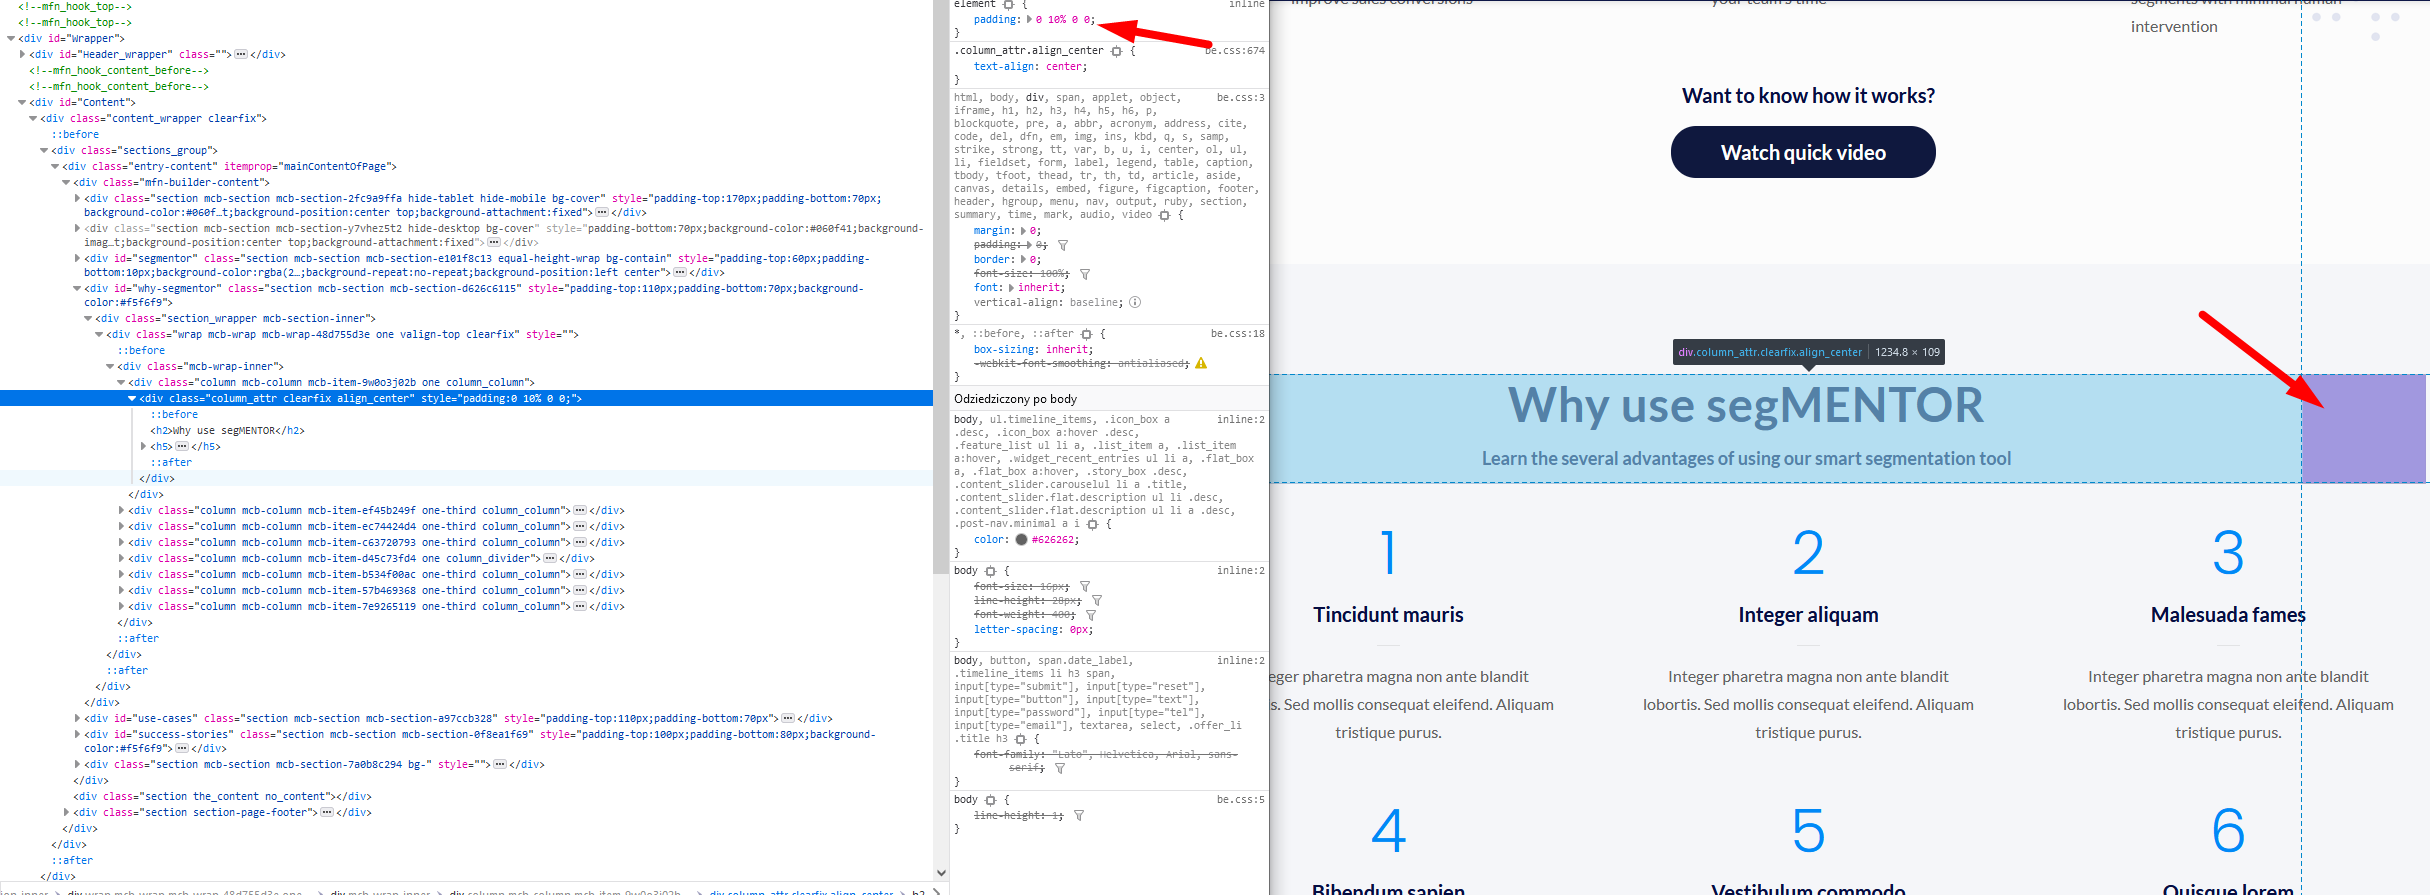Expand the font: inherit shorthand property
This screenshot has height=895, width=2430.
click(1011, 288)
